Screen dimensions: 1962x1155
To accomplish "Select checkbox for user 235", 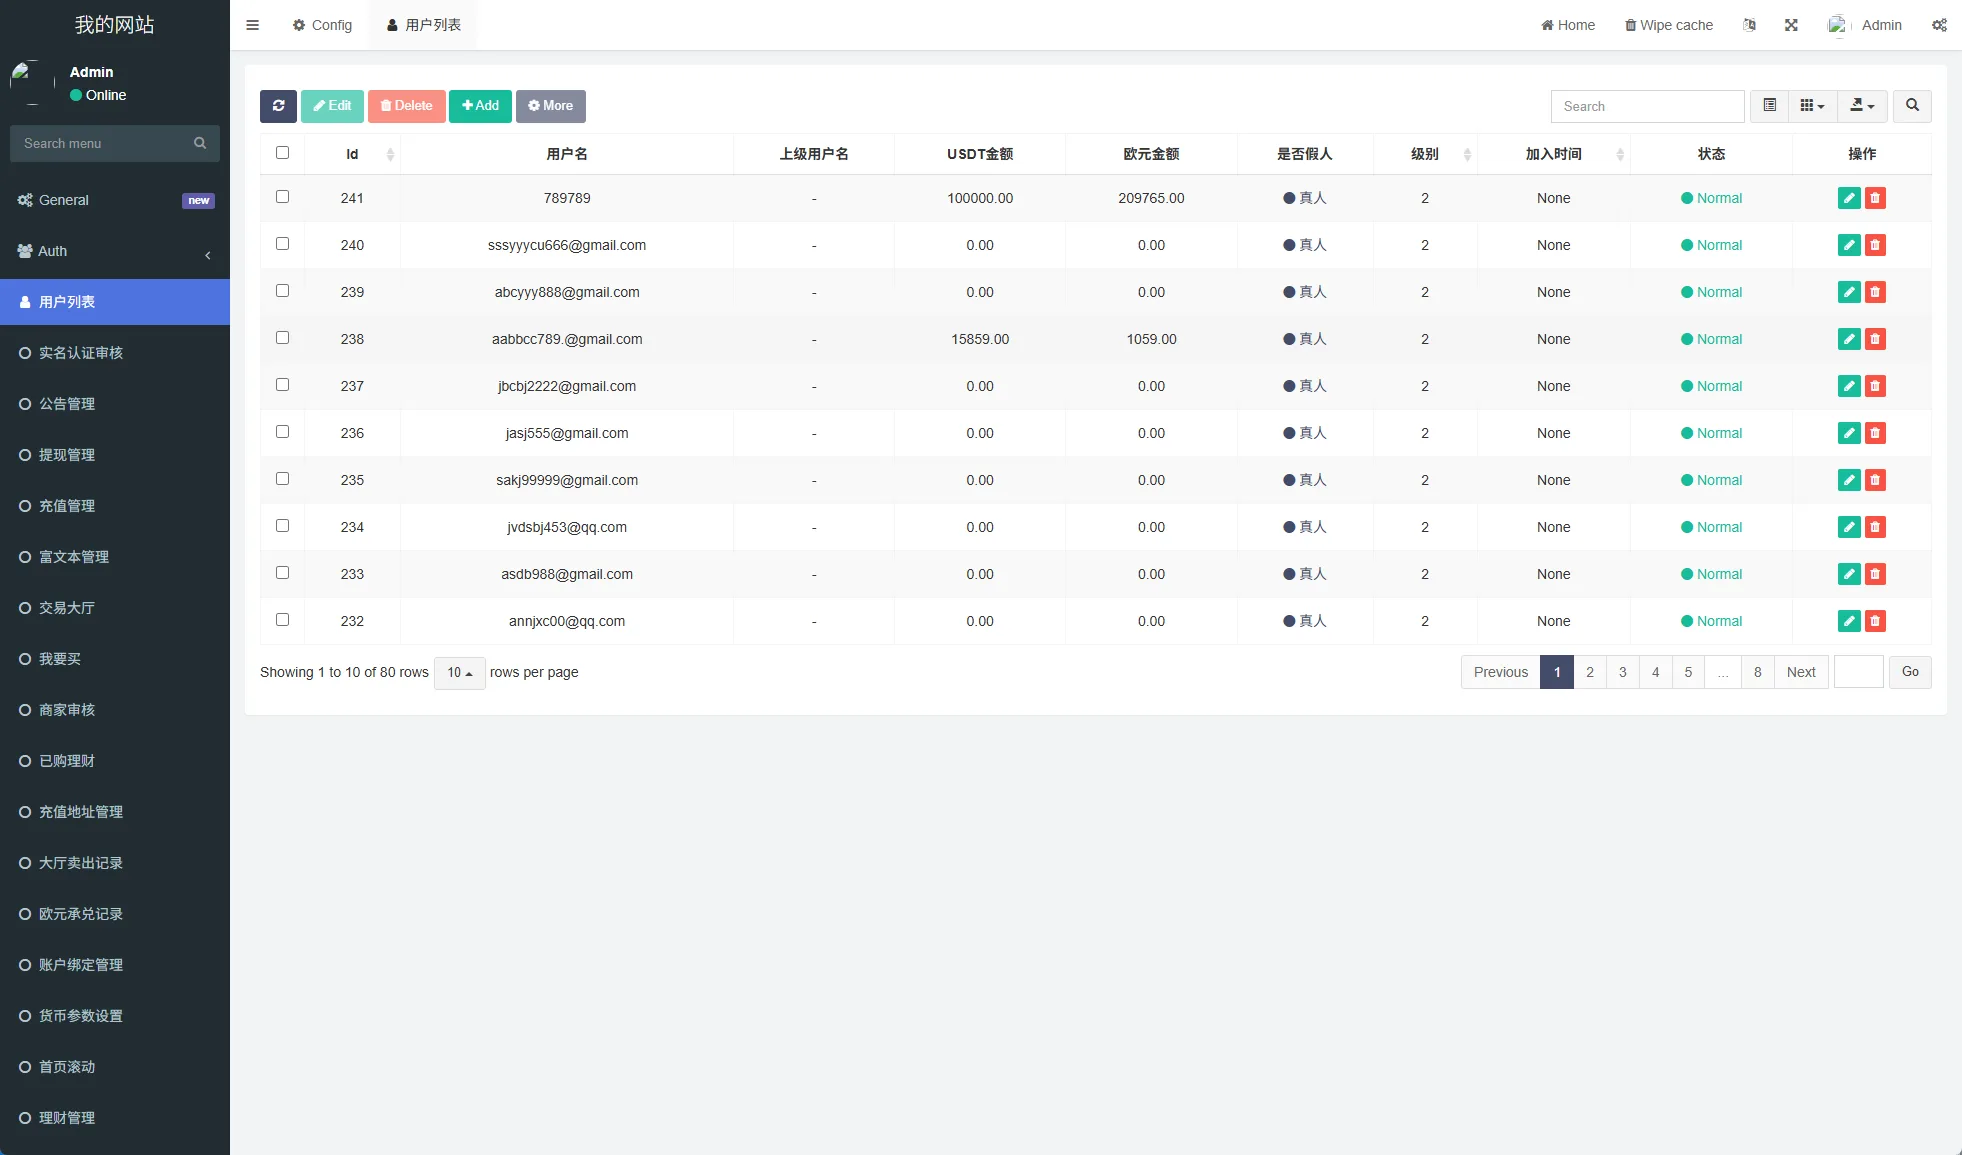I will point(282,479).
